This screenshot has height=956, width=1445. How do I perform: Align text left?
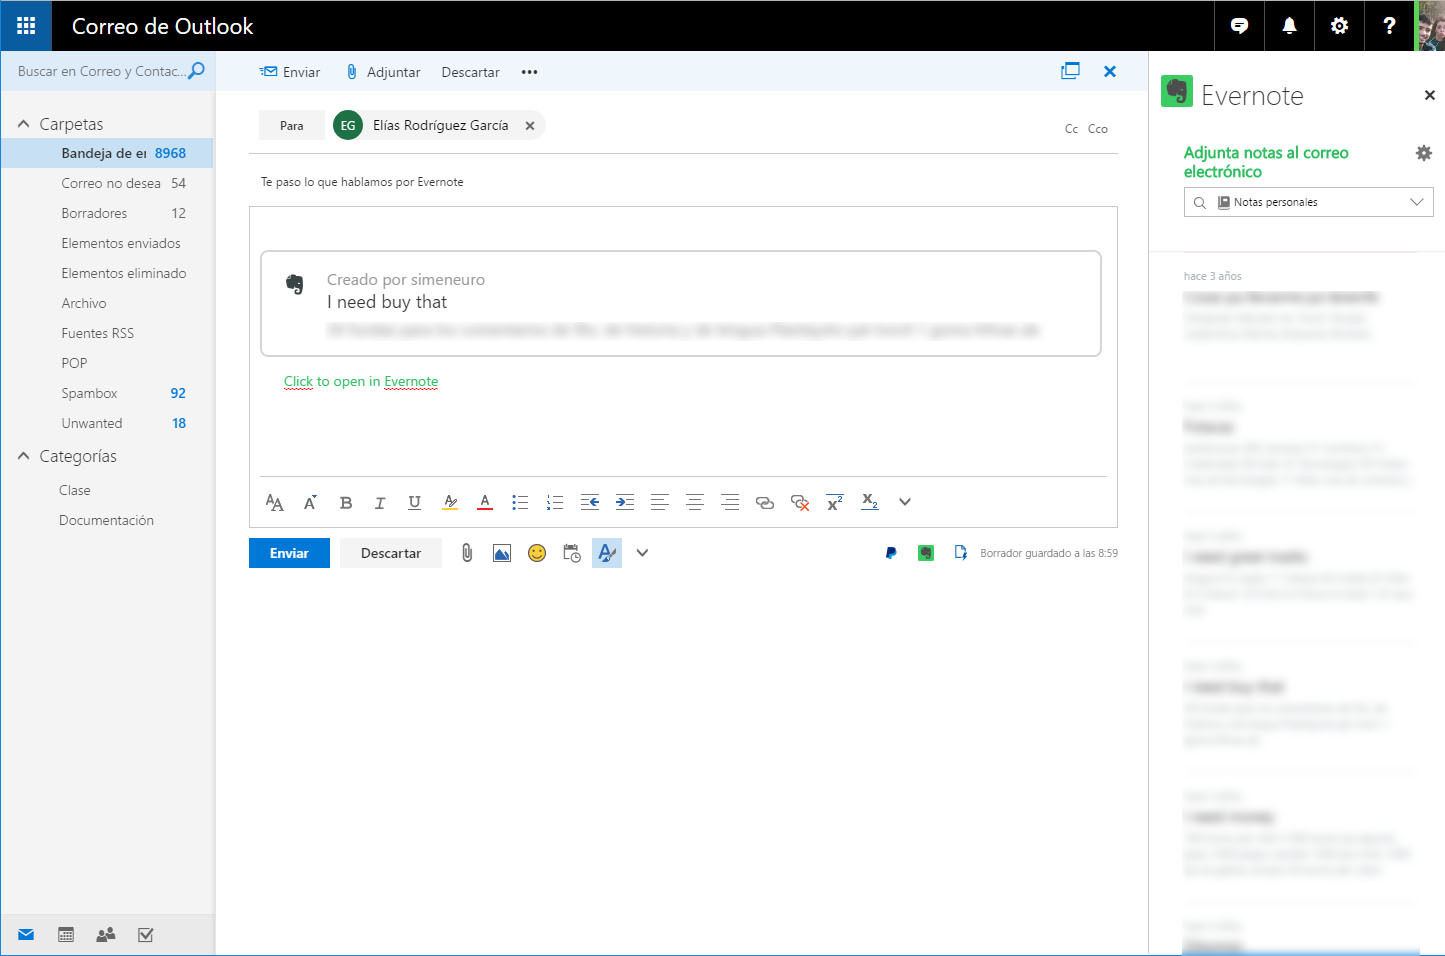660,503
